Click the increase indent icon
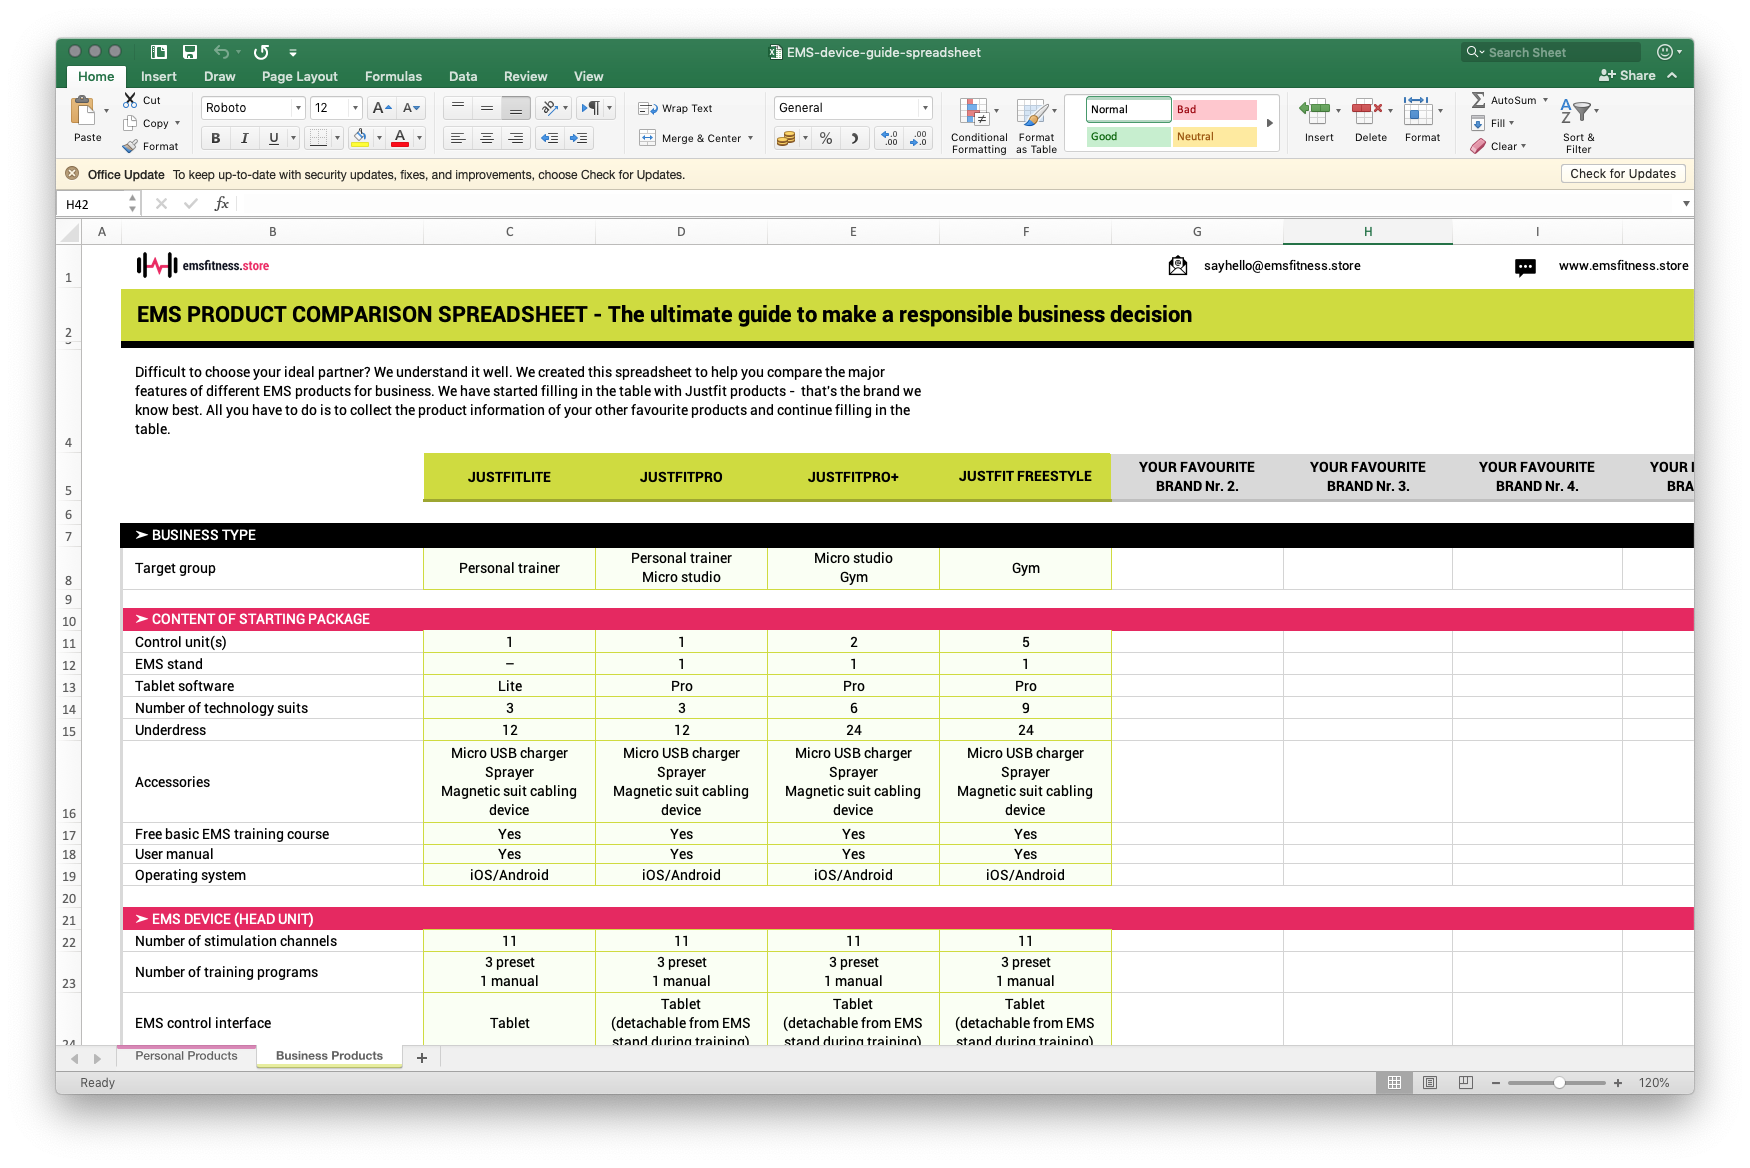Viewport: 1750px width, 1168px height. [578, 138]
